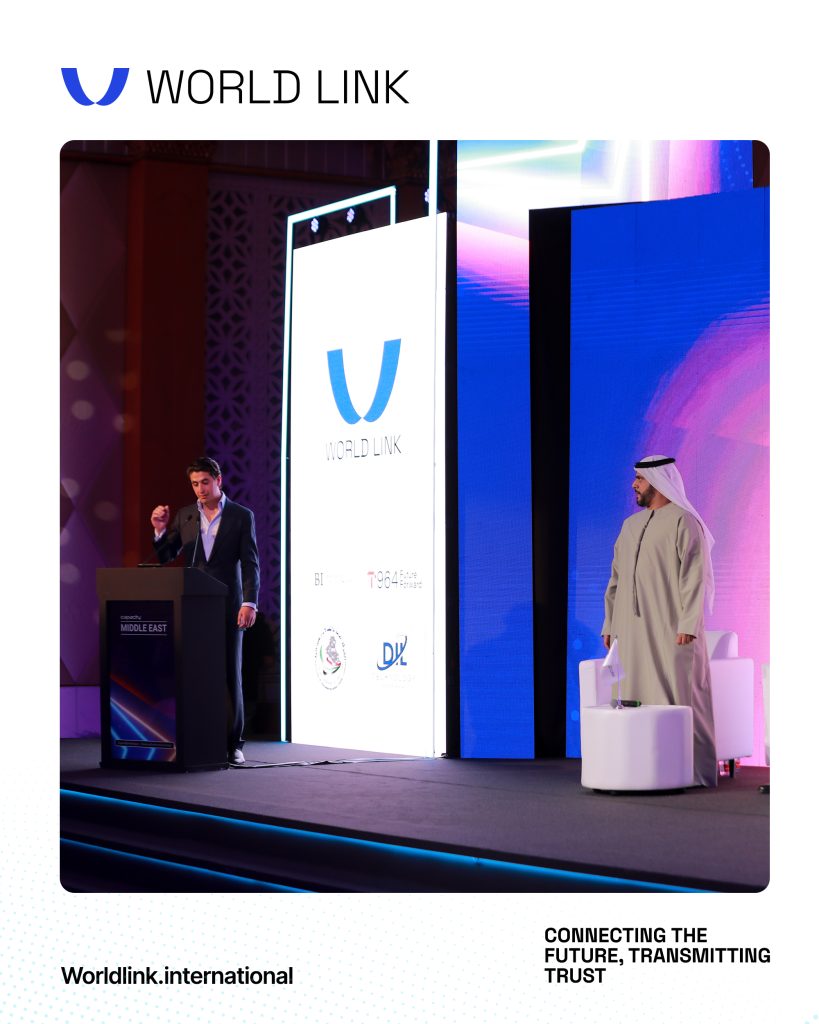This screenshot has width=819, height=1024.
Task: Select the WORLD LINK header title text
Action: point(278,87)
